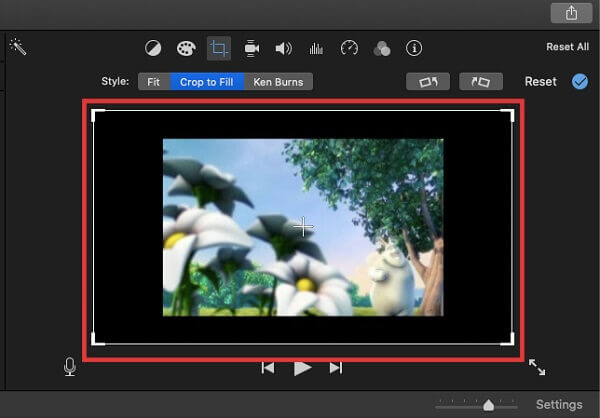The width and height of the screenshot is (600, 418).
Task: Select the cropping tool icon
Action: pos(219,49)
